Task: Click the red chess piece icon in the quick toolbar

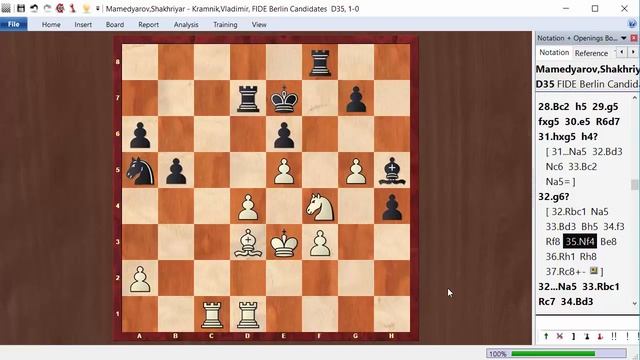Action: pyautogui.click(x=73, y=8)
